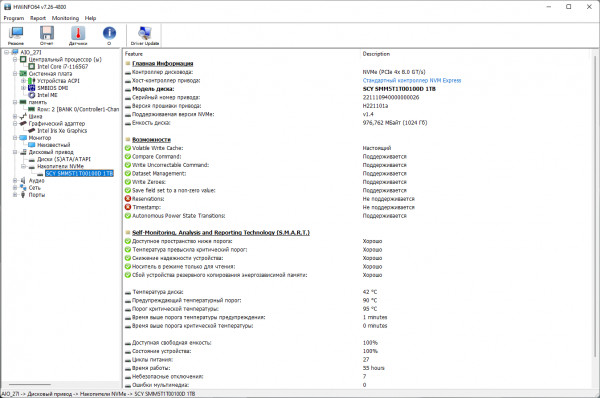This screenshot has height=398, width=600.
Task: Click the Системная плата motherboard icon
Action: click(23, 73)
